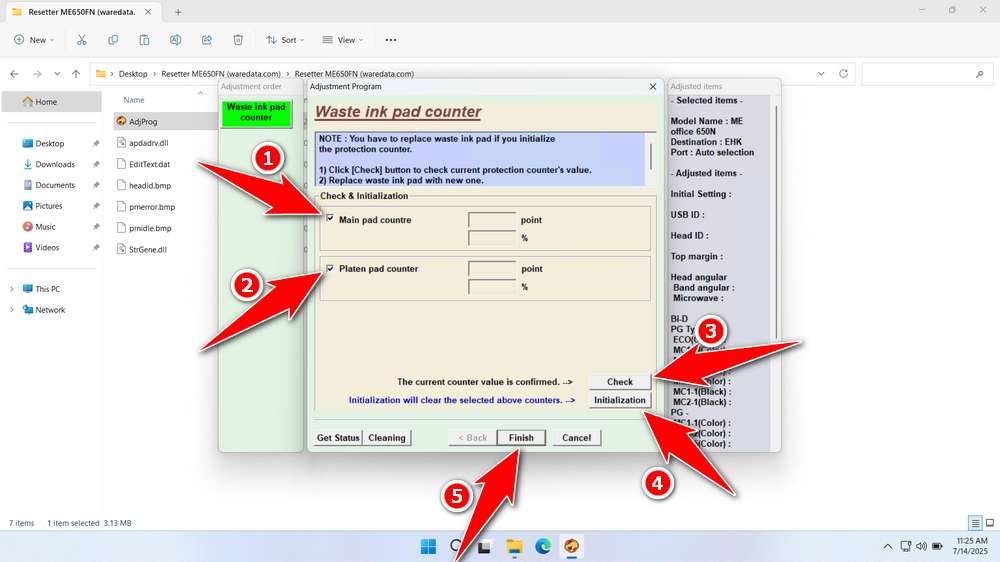Click the Rename icon in Explorer toolbar
This screenshot has width=1000, height=562.
(175, 40)
